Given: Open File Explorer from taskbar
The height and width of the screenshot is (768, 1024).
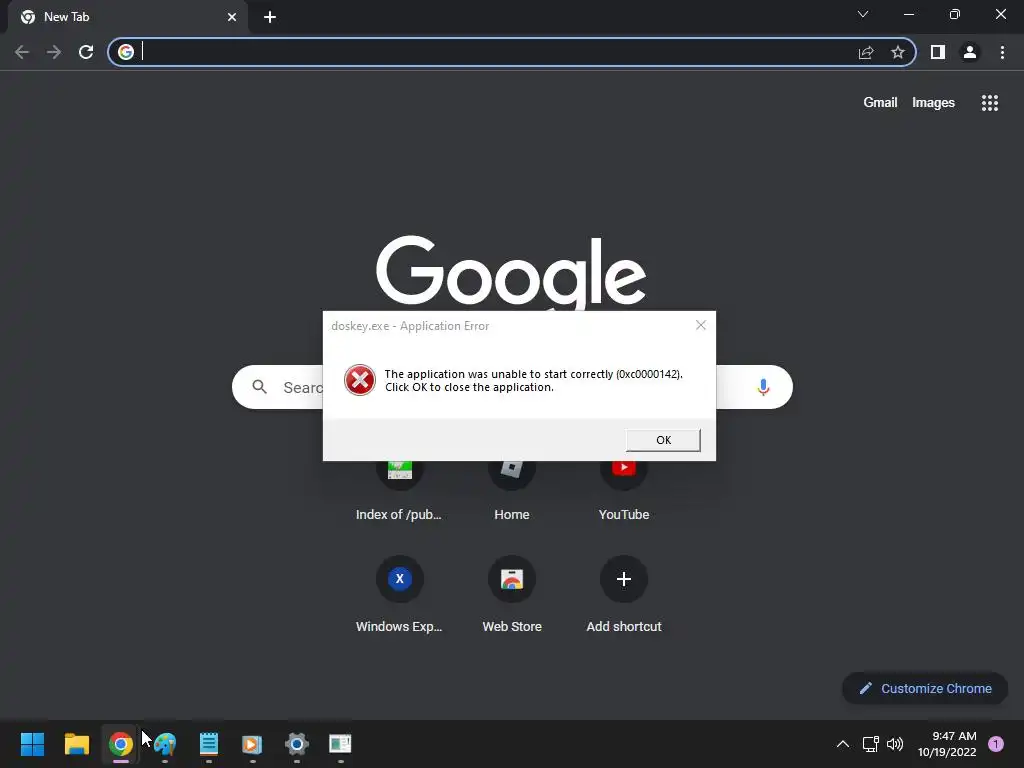Looking at the screenshot, I should pyautogui.click(x=76, y=744).
